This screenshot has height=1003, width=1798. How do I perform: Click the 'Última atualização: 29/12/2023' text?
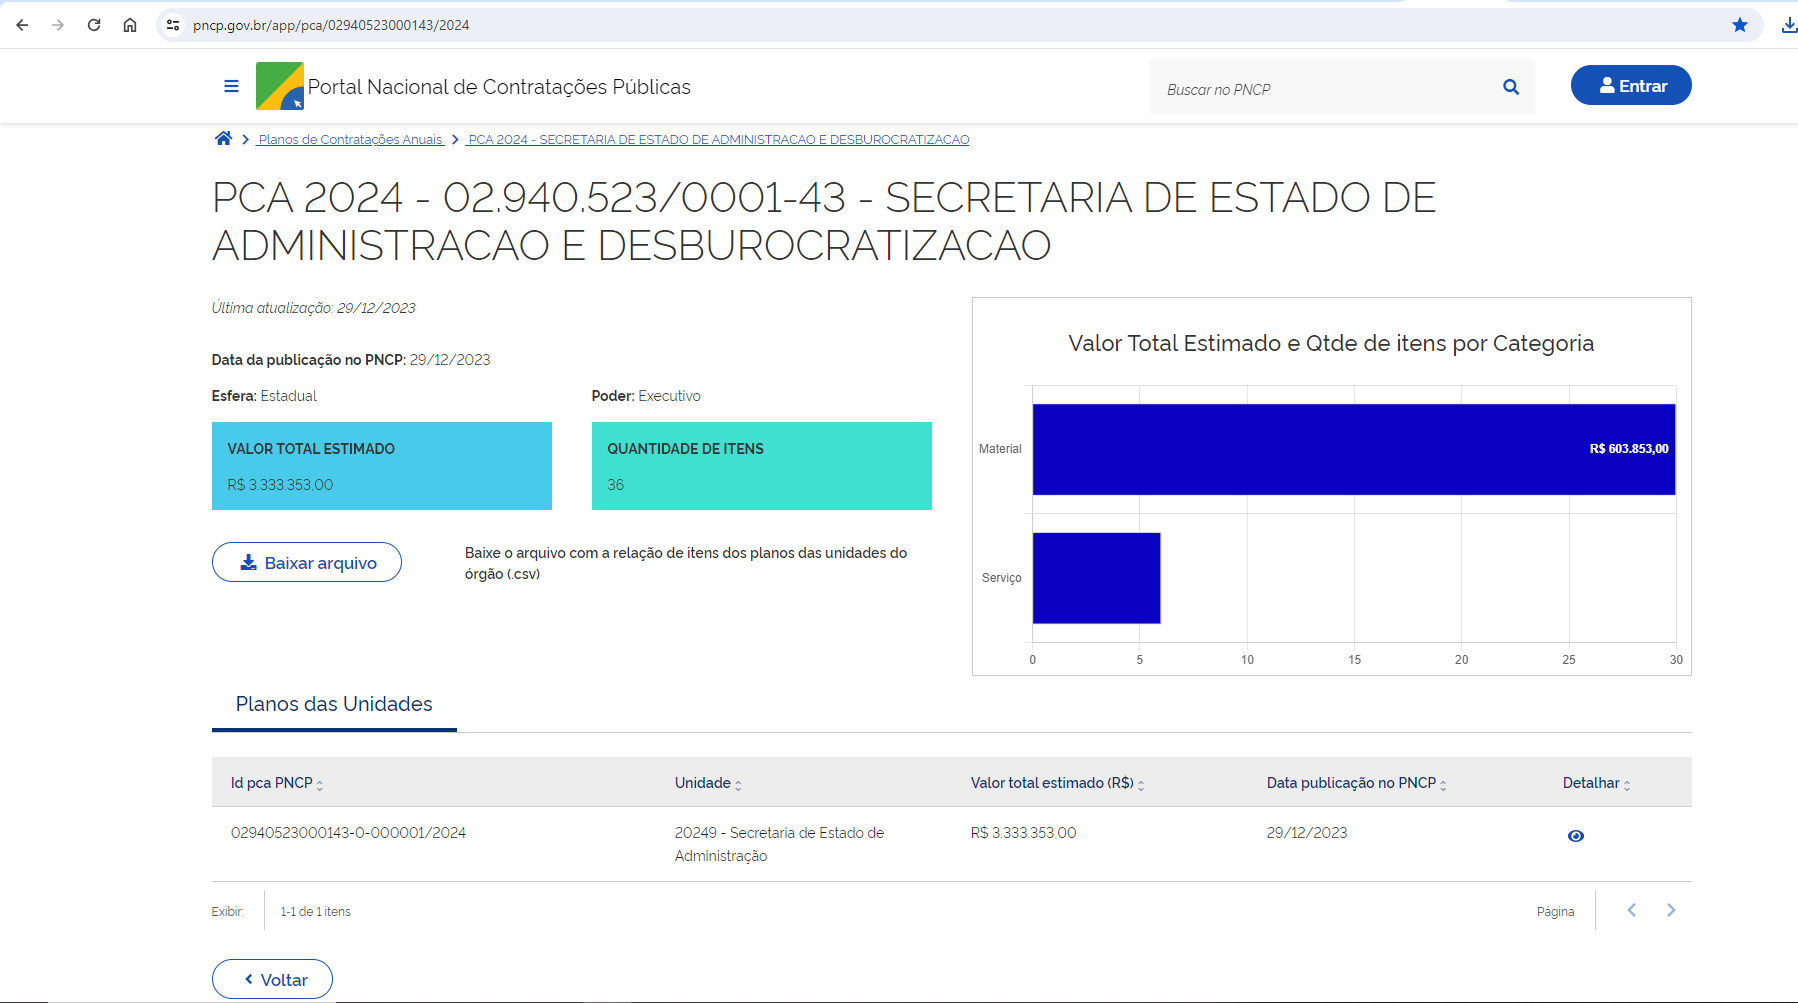pyautogui.click(x=313, y=308)
